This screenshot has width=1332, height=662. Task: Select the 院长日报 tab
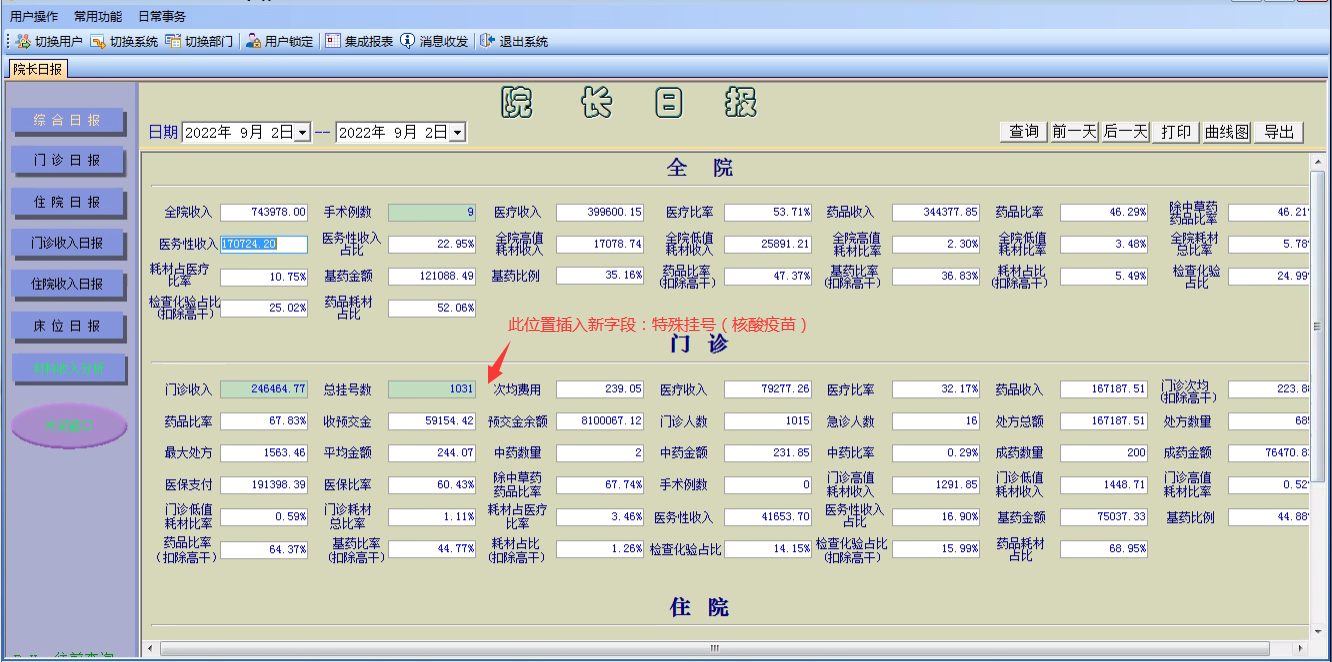(38, 69)
